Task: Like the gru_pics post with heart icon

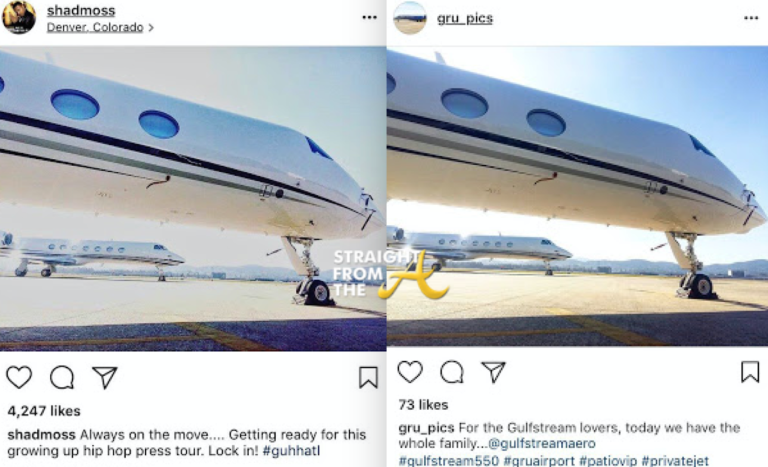Action: (410, 371)
